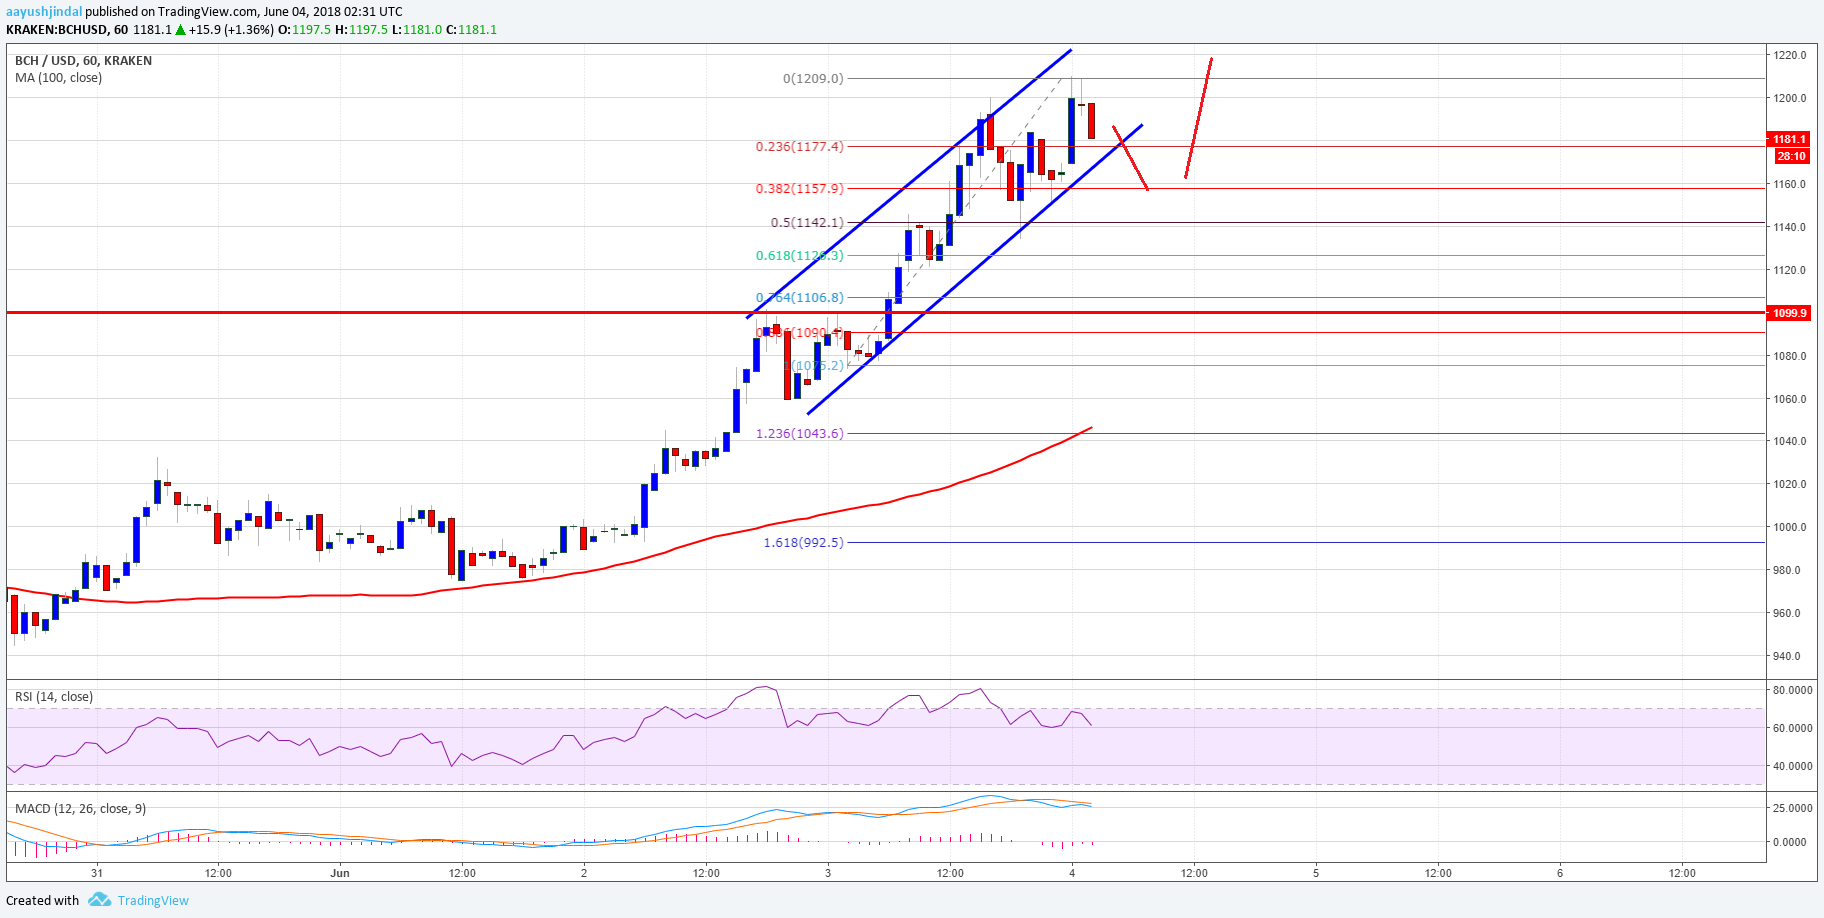Select Fibonacci label 0(1209.0)

[813, 78]
